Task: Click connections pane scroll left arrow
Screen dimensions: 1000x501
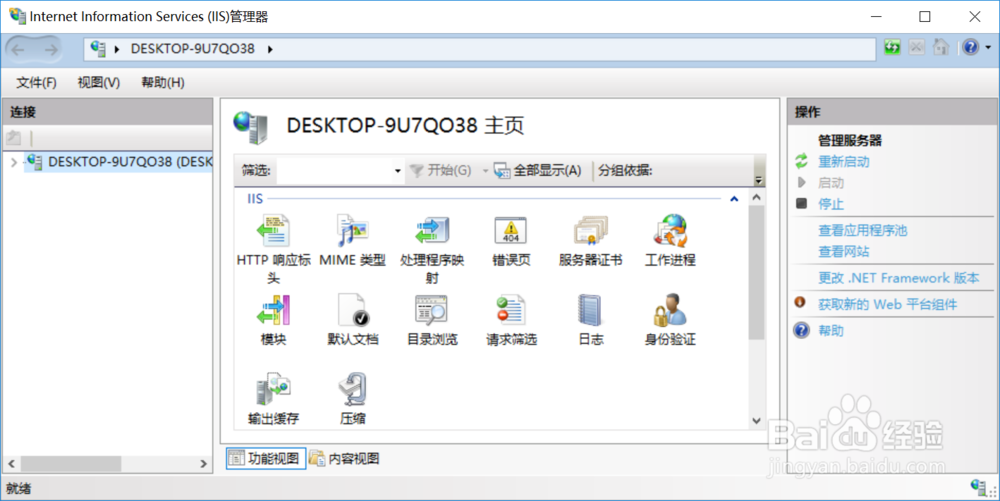Action: click(11, 463)
